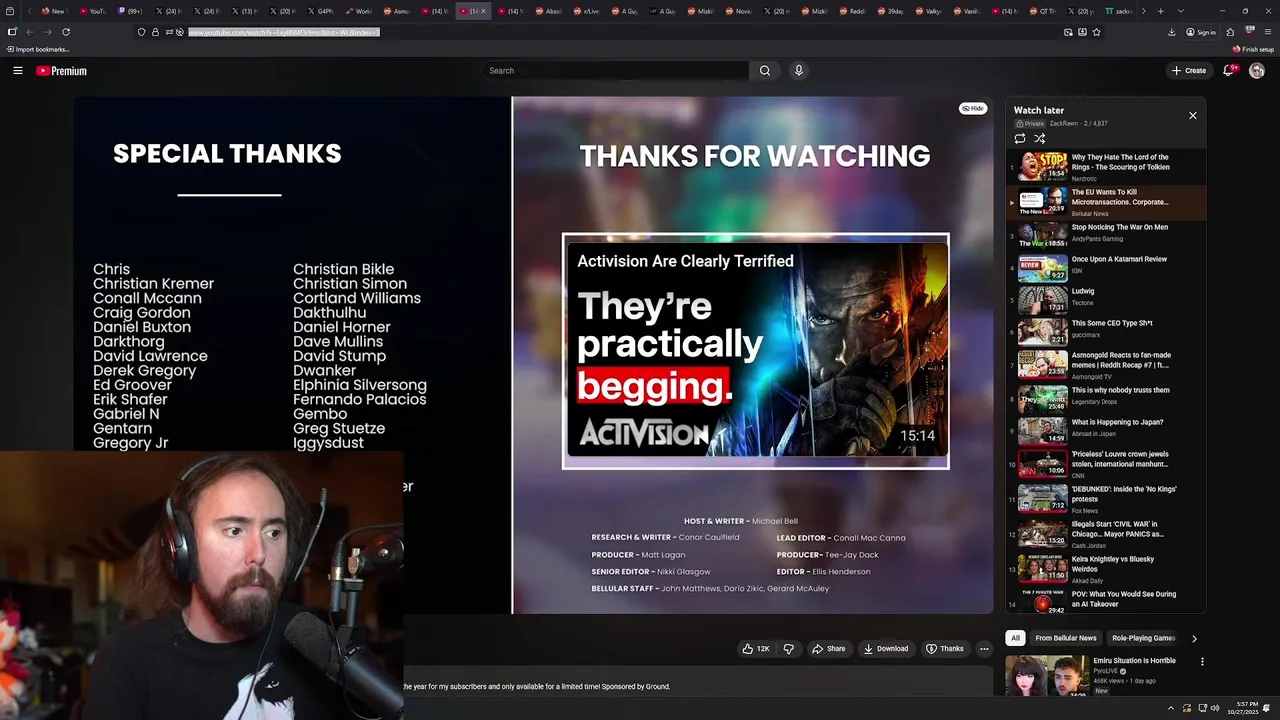Bookmark this page with the star
Screen dimensions: 1280x720
coord(1096,32)
